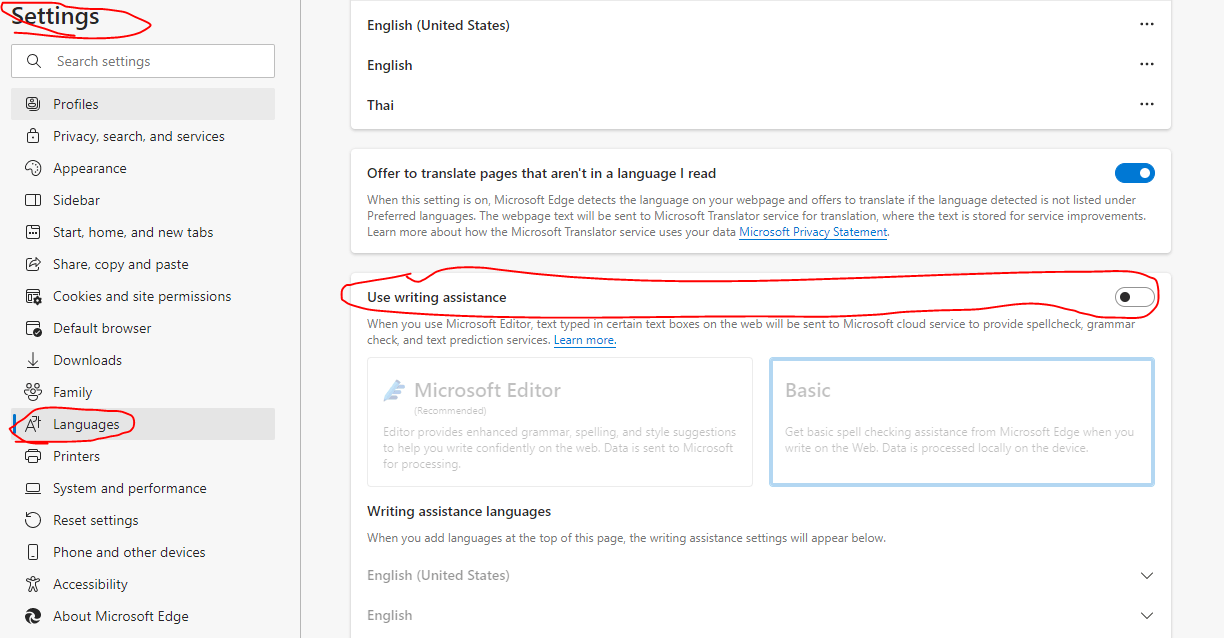Click the Downloads arrow icon

[x=33, y=360]
